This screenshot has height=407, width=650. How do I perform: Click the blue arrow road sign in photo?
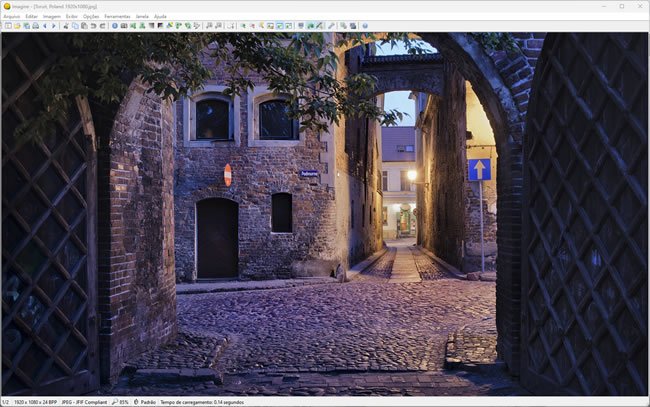click(x=479, y=169)
